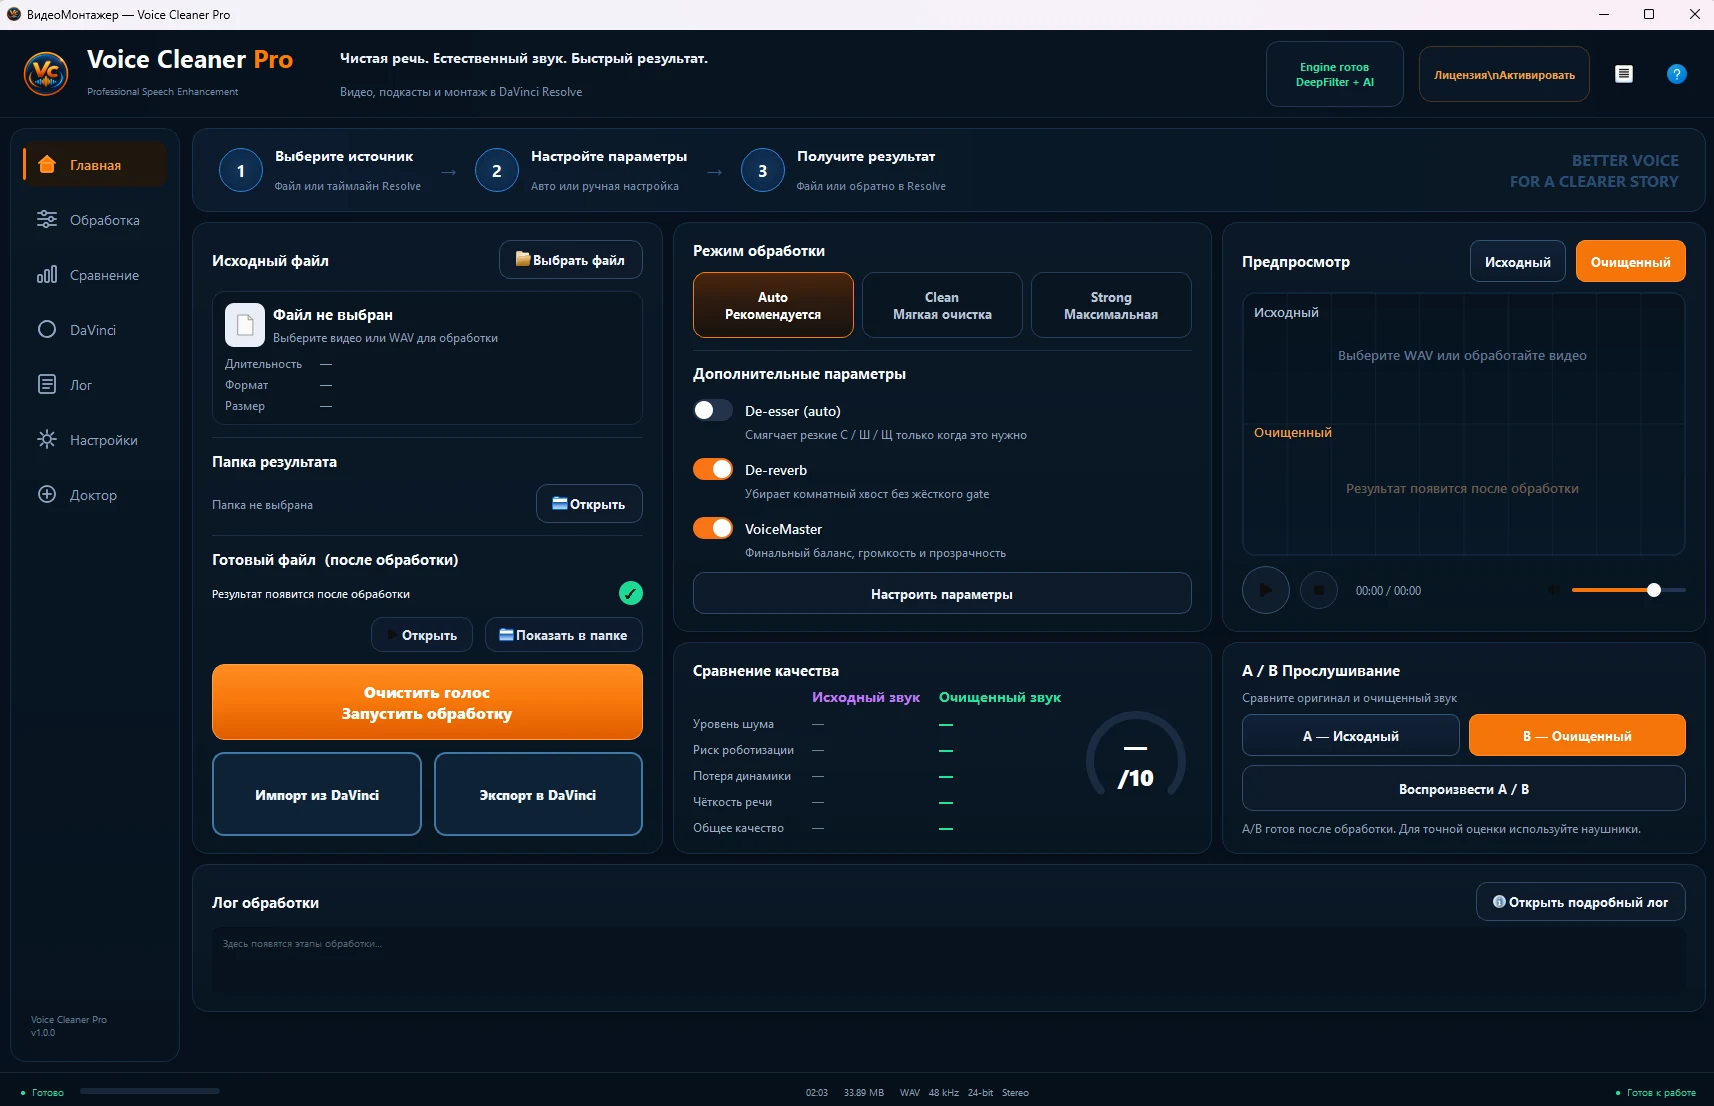Image resolution: width=1714 pixels, height=1106 pixels.
Task: Stop the preview playback
Action: tap(1319, 590)
